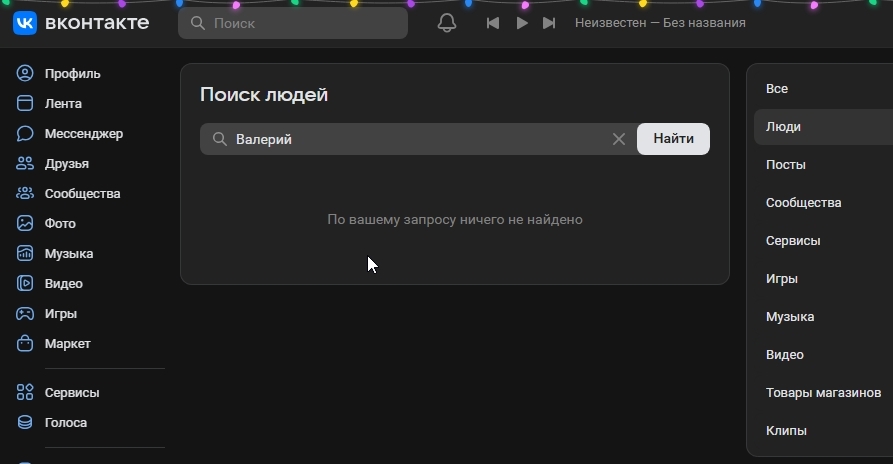
Task: Open Игры in left sidebar
Action: click(x=60, y=314)
